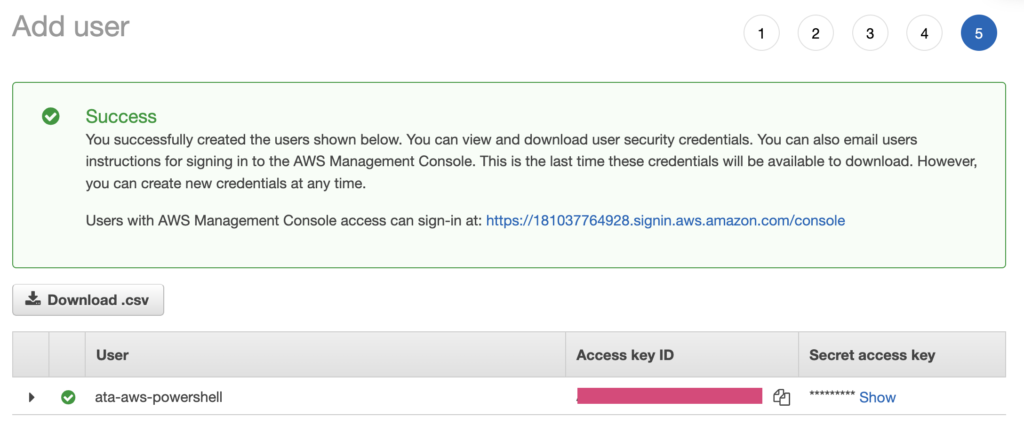1024x433 pixels.
Task: Expand the ata-aws-powershell row details
Action: 31,397
